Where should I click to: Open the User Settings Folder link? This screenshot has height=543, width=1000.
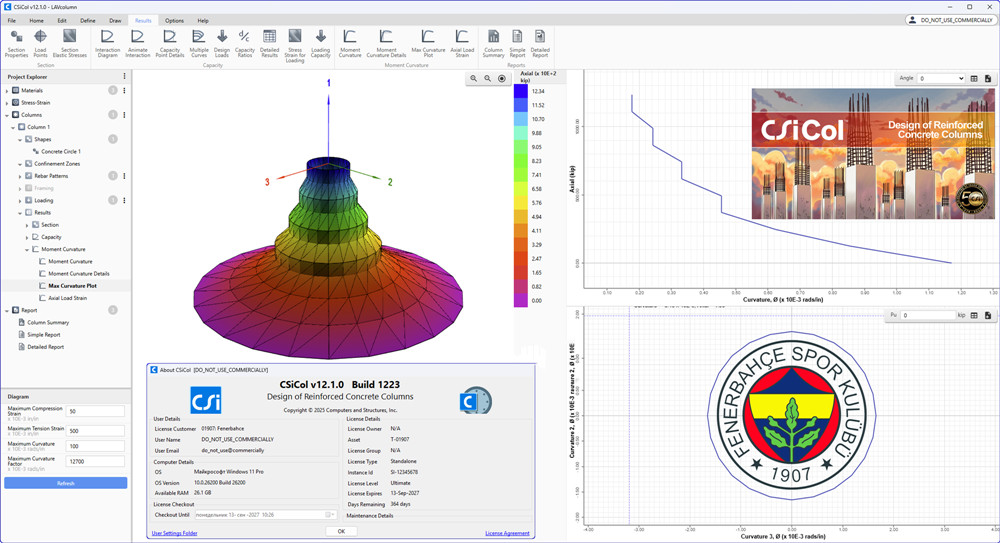pos(174,533)
